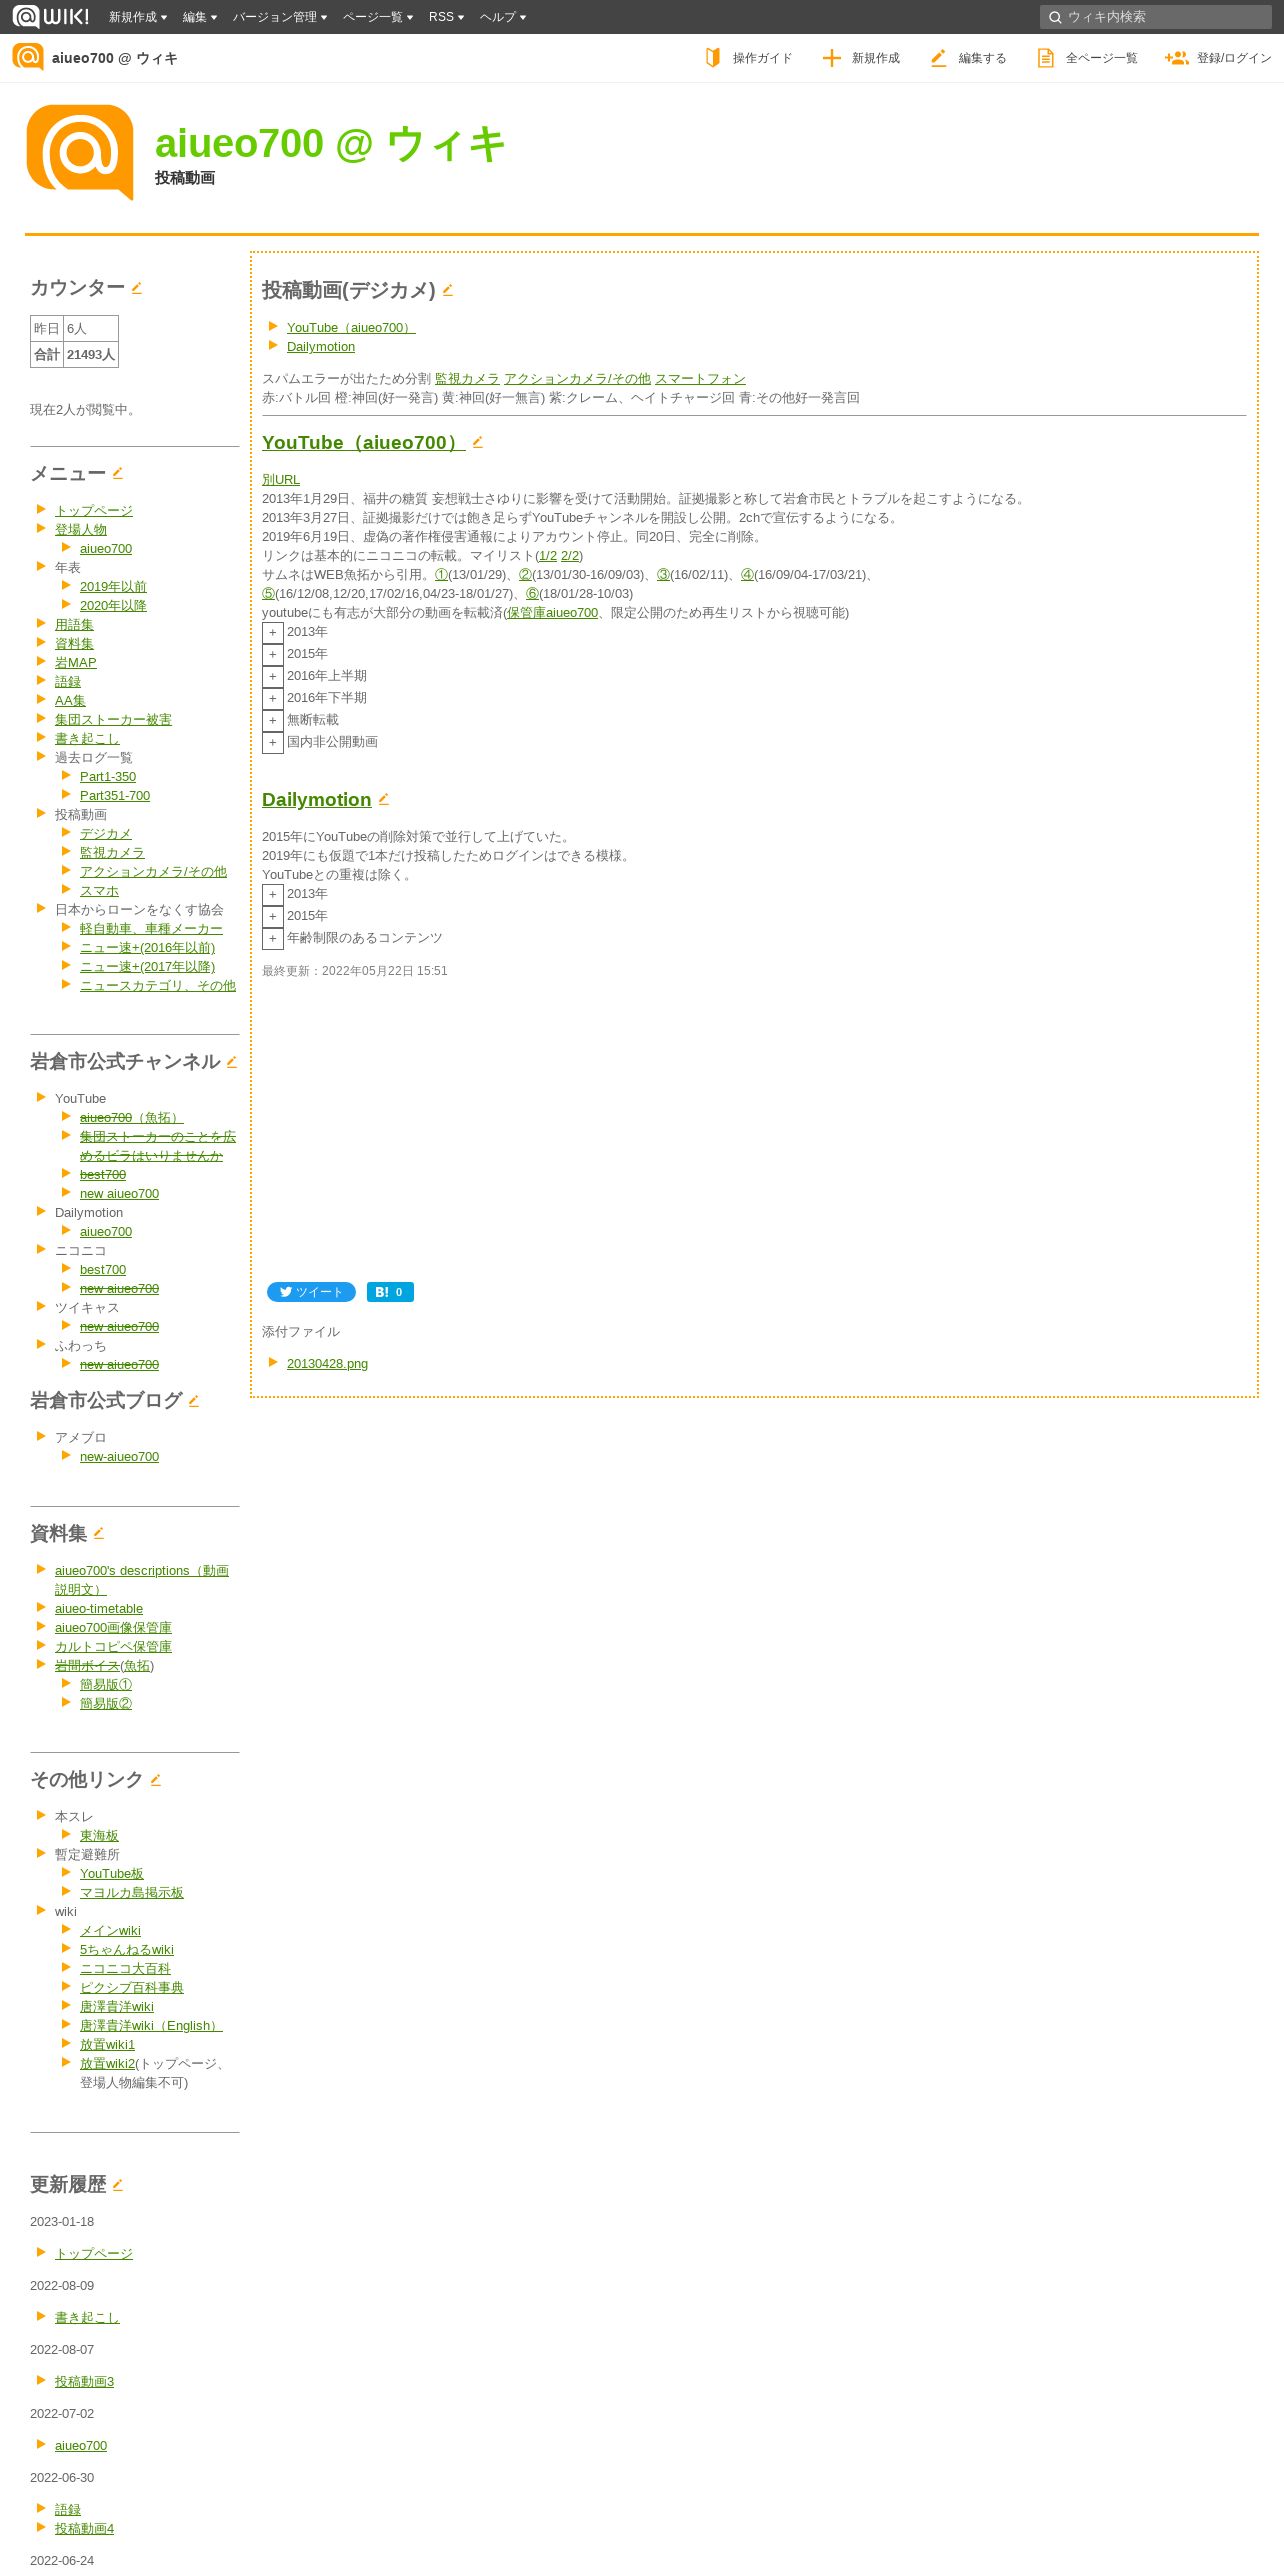Viewport: 1284px width, 2568px height.
Task: Expand the 2016年上半期 section
Action: click(x=272, y=677)
